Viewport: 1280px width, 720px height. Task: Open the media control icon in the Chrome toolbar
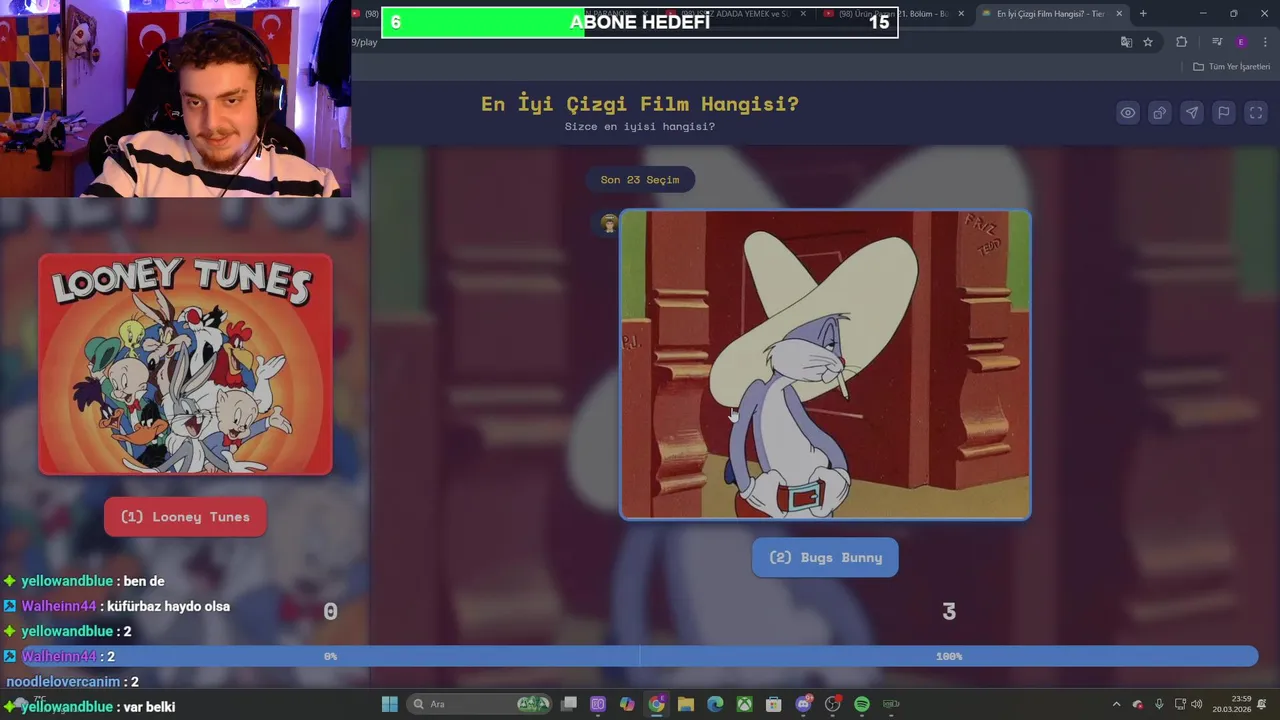pos(1216,42)
